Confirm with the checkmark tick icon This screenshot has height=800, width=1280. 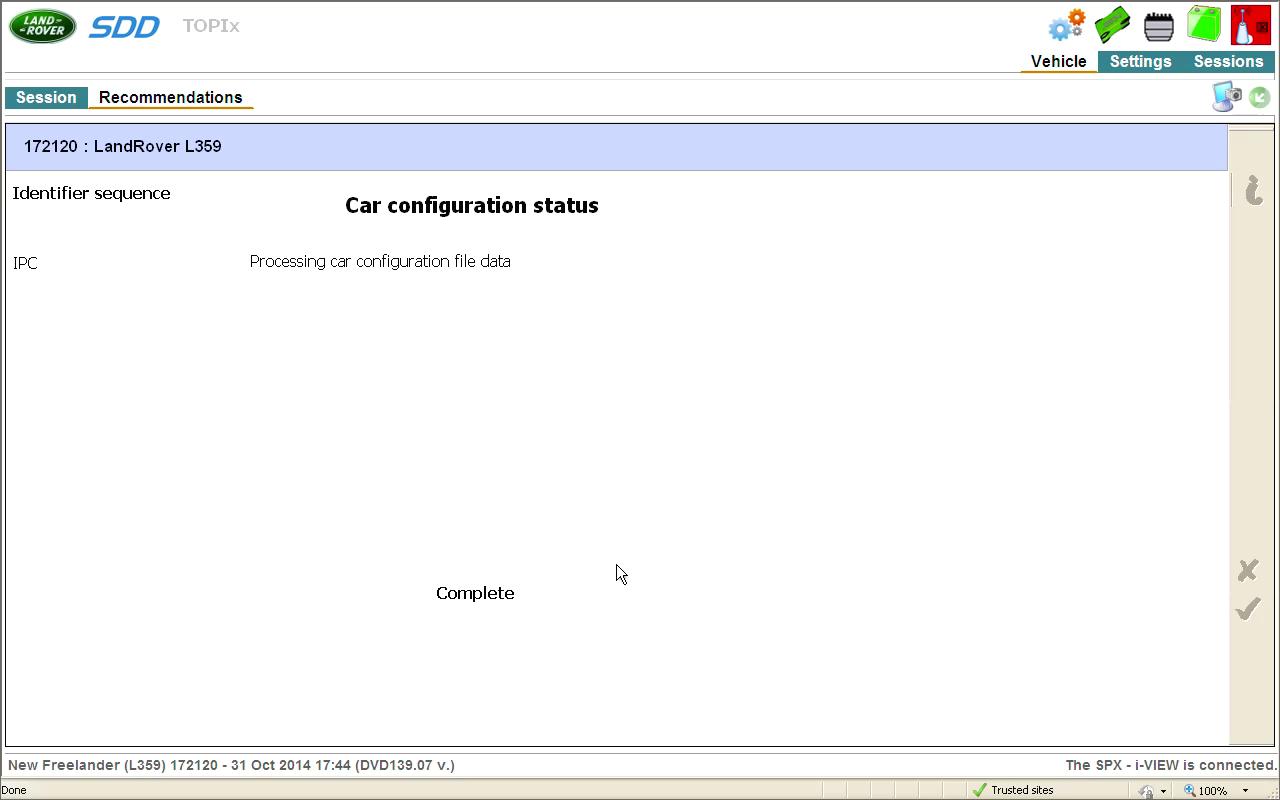[1247, 609]
